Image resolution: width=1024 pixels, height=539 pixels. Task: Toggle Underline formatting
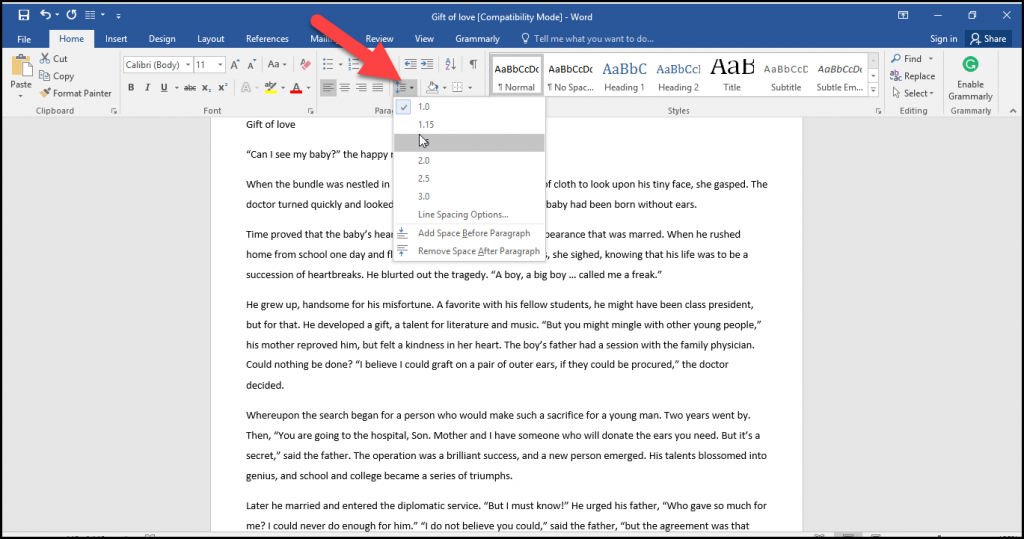point(164,88)
